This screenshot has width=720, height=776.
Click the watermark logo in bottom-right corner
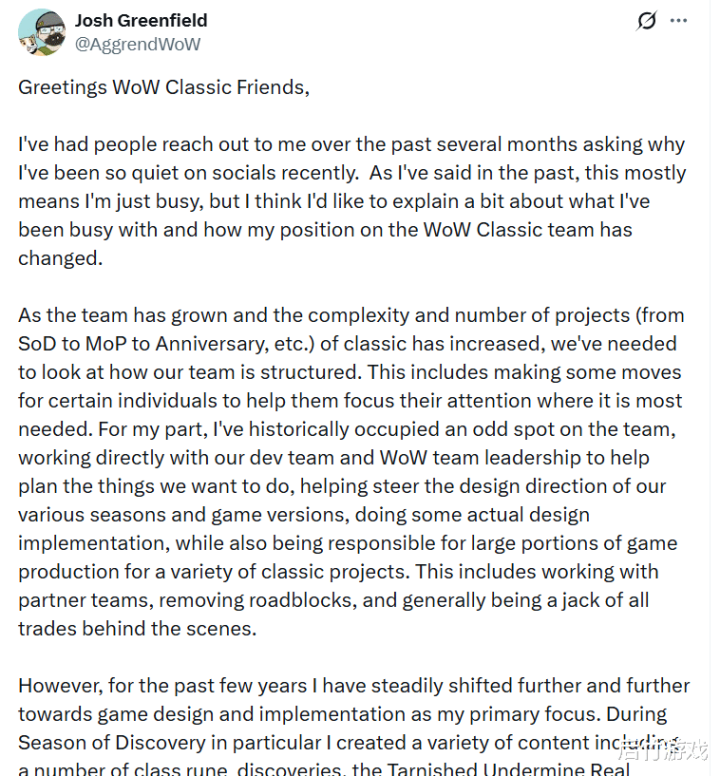[x=663, y=748]
